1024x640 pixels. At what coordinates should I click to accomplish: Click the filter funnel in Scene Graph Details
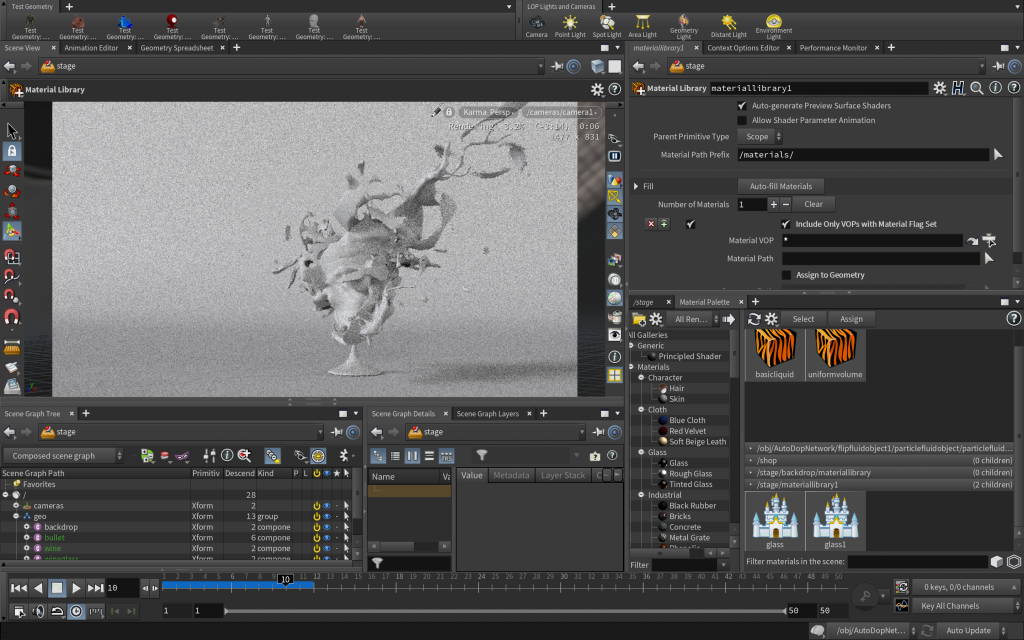[x=481, y=455]
